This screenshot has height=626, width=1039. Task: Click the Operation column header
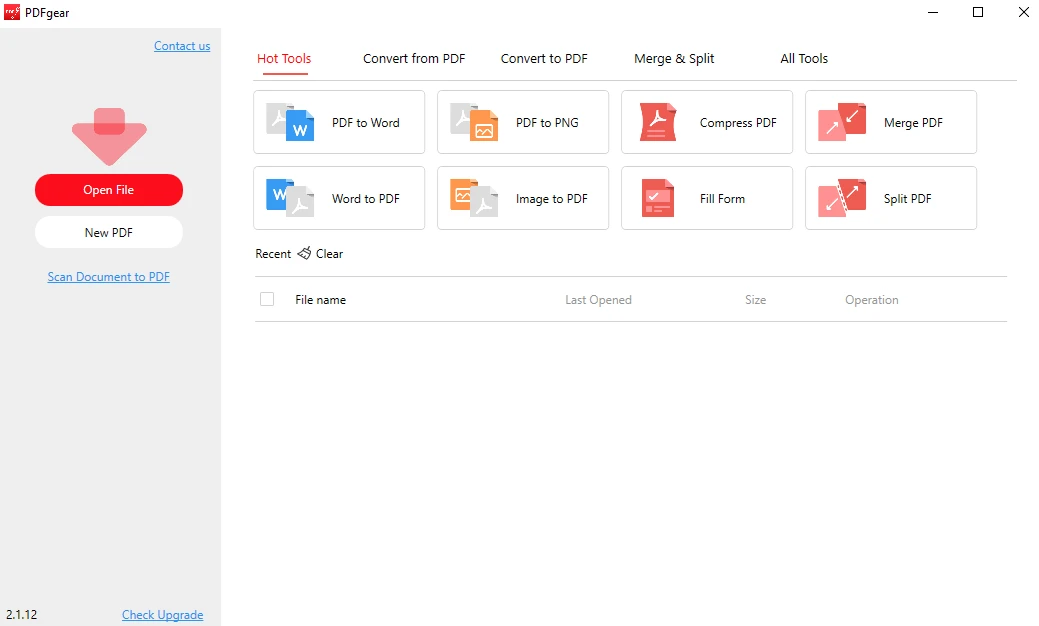point(872,299)
